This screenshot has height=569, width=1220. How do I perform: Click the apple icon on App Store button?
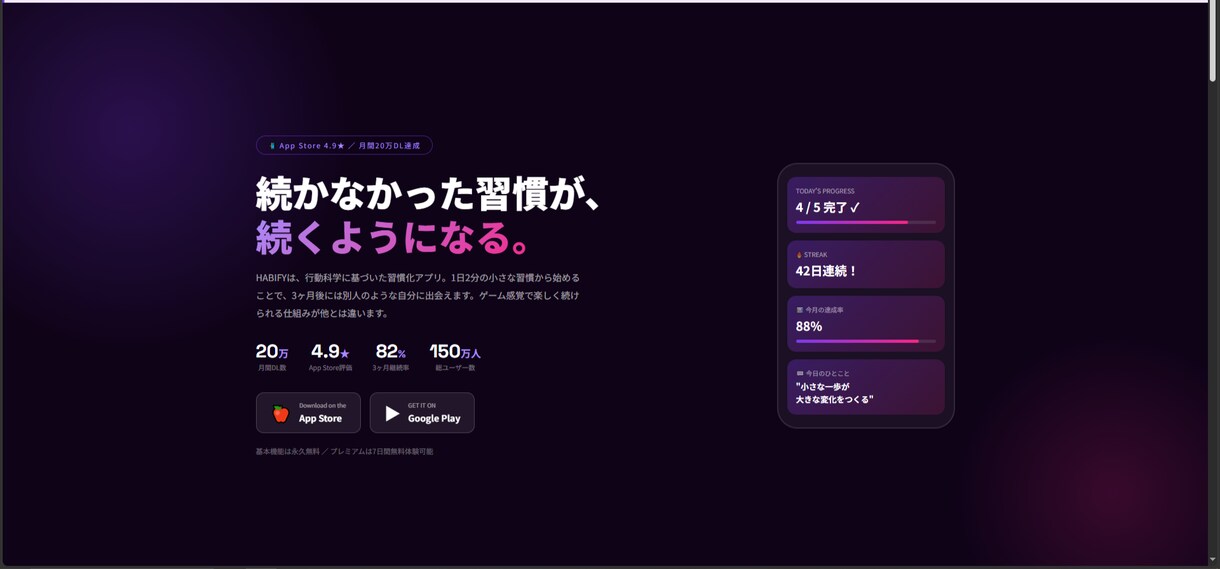click(281, 413)
